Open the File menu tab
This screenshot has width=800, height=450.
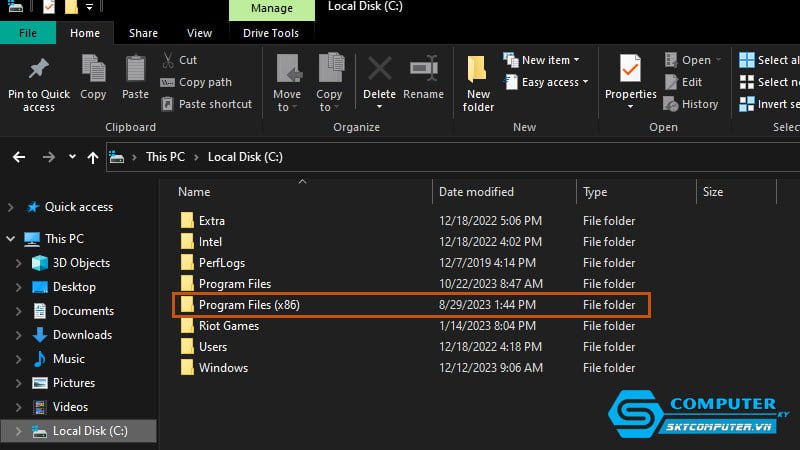pos(28,33)
